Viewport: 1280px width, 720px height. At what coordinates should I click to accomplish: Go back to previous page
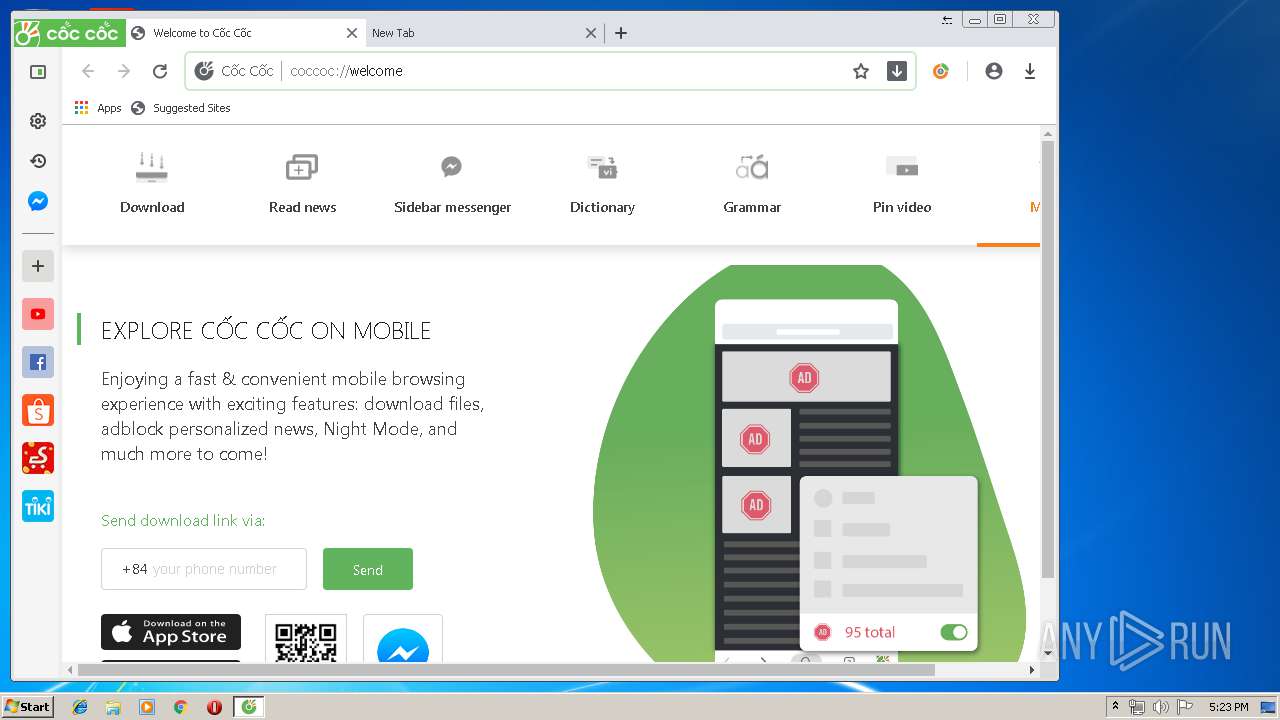88,71
